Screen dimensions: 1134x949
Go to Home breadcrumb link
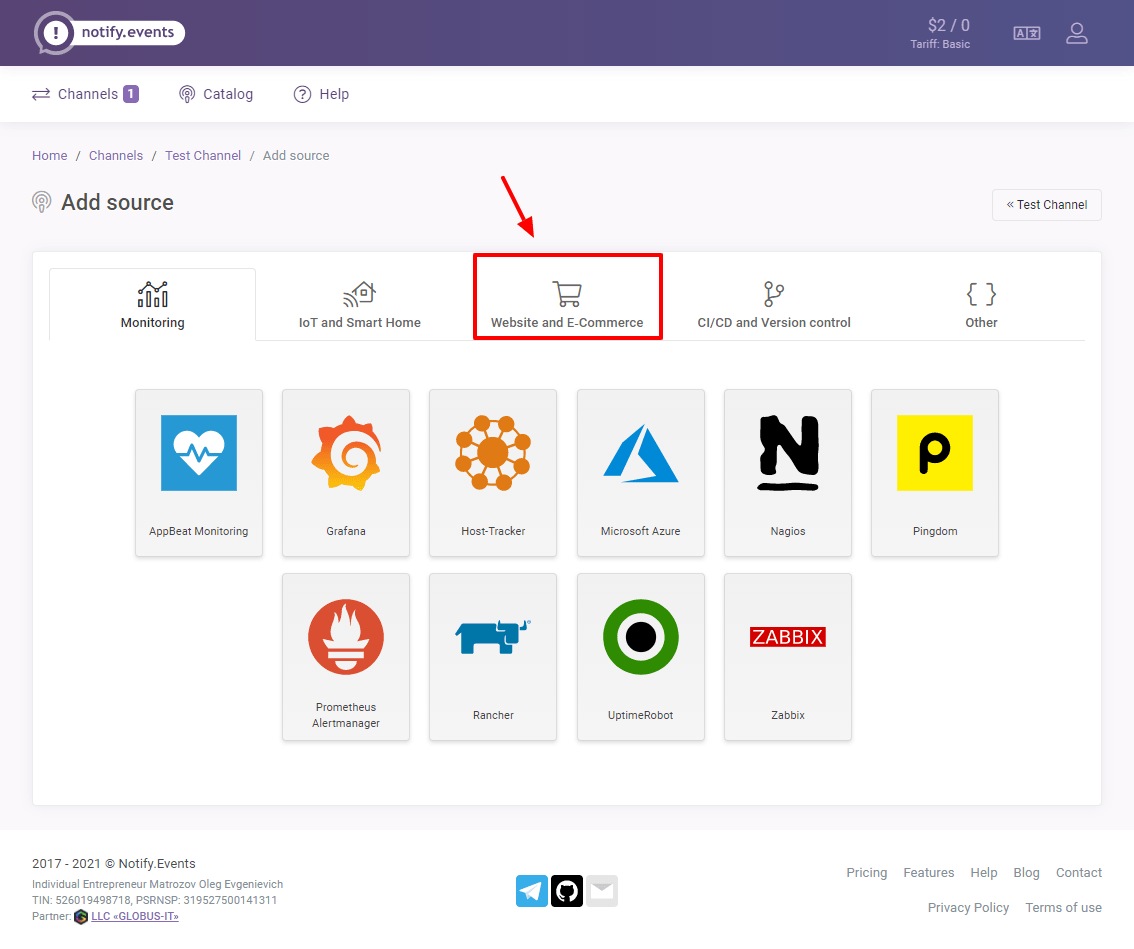click(49, 156)
